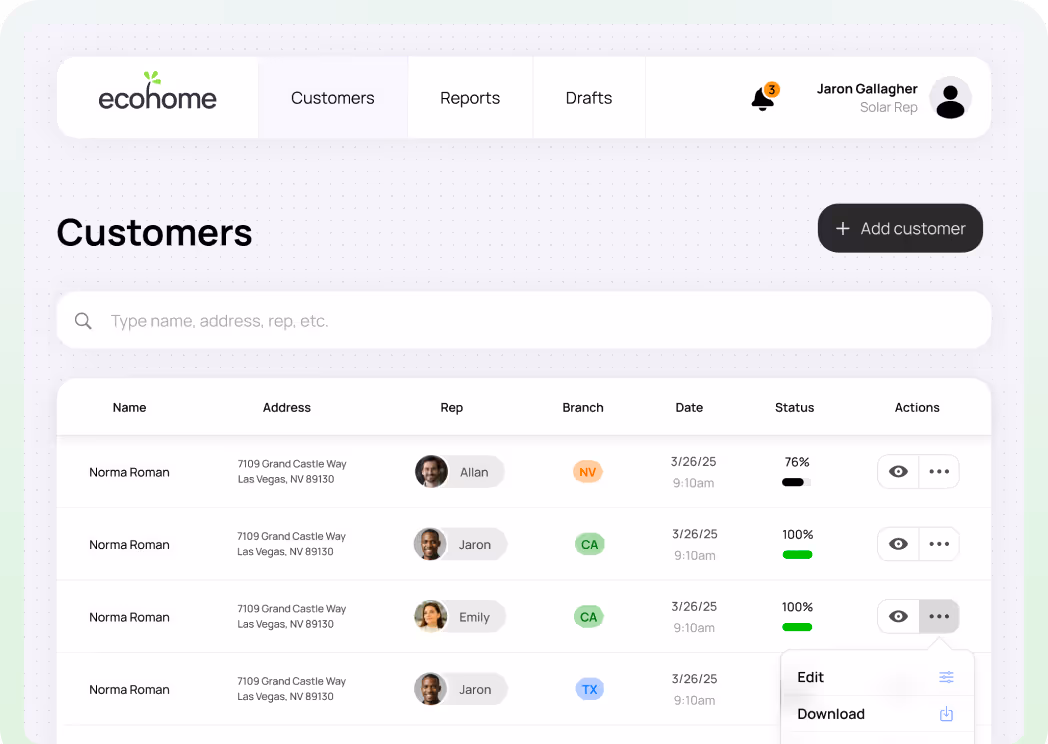
Task: Focus the customer search field
Action: tap(524, 320)
